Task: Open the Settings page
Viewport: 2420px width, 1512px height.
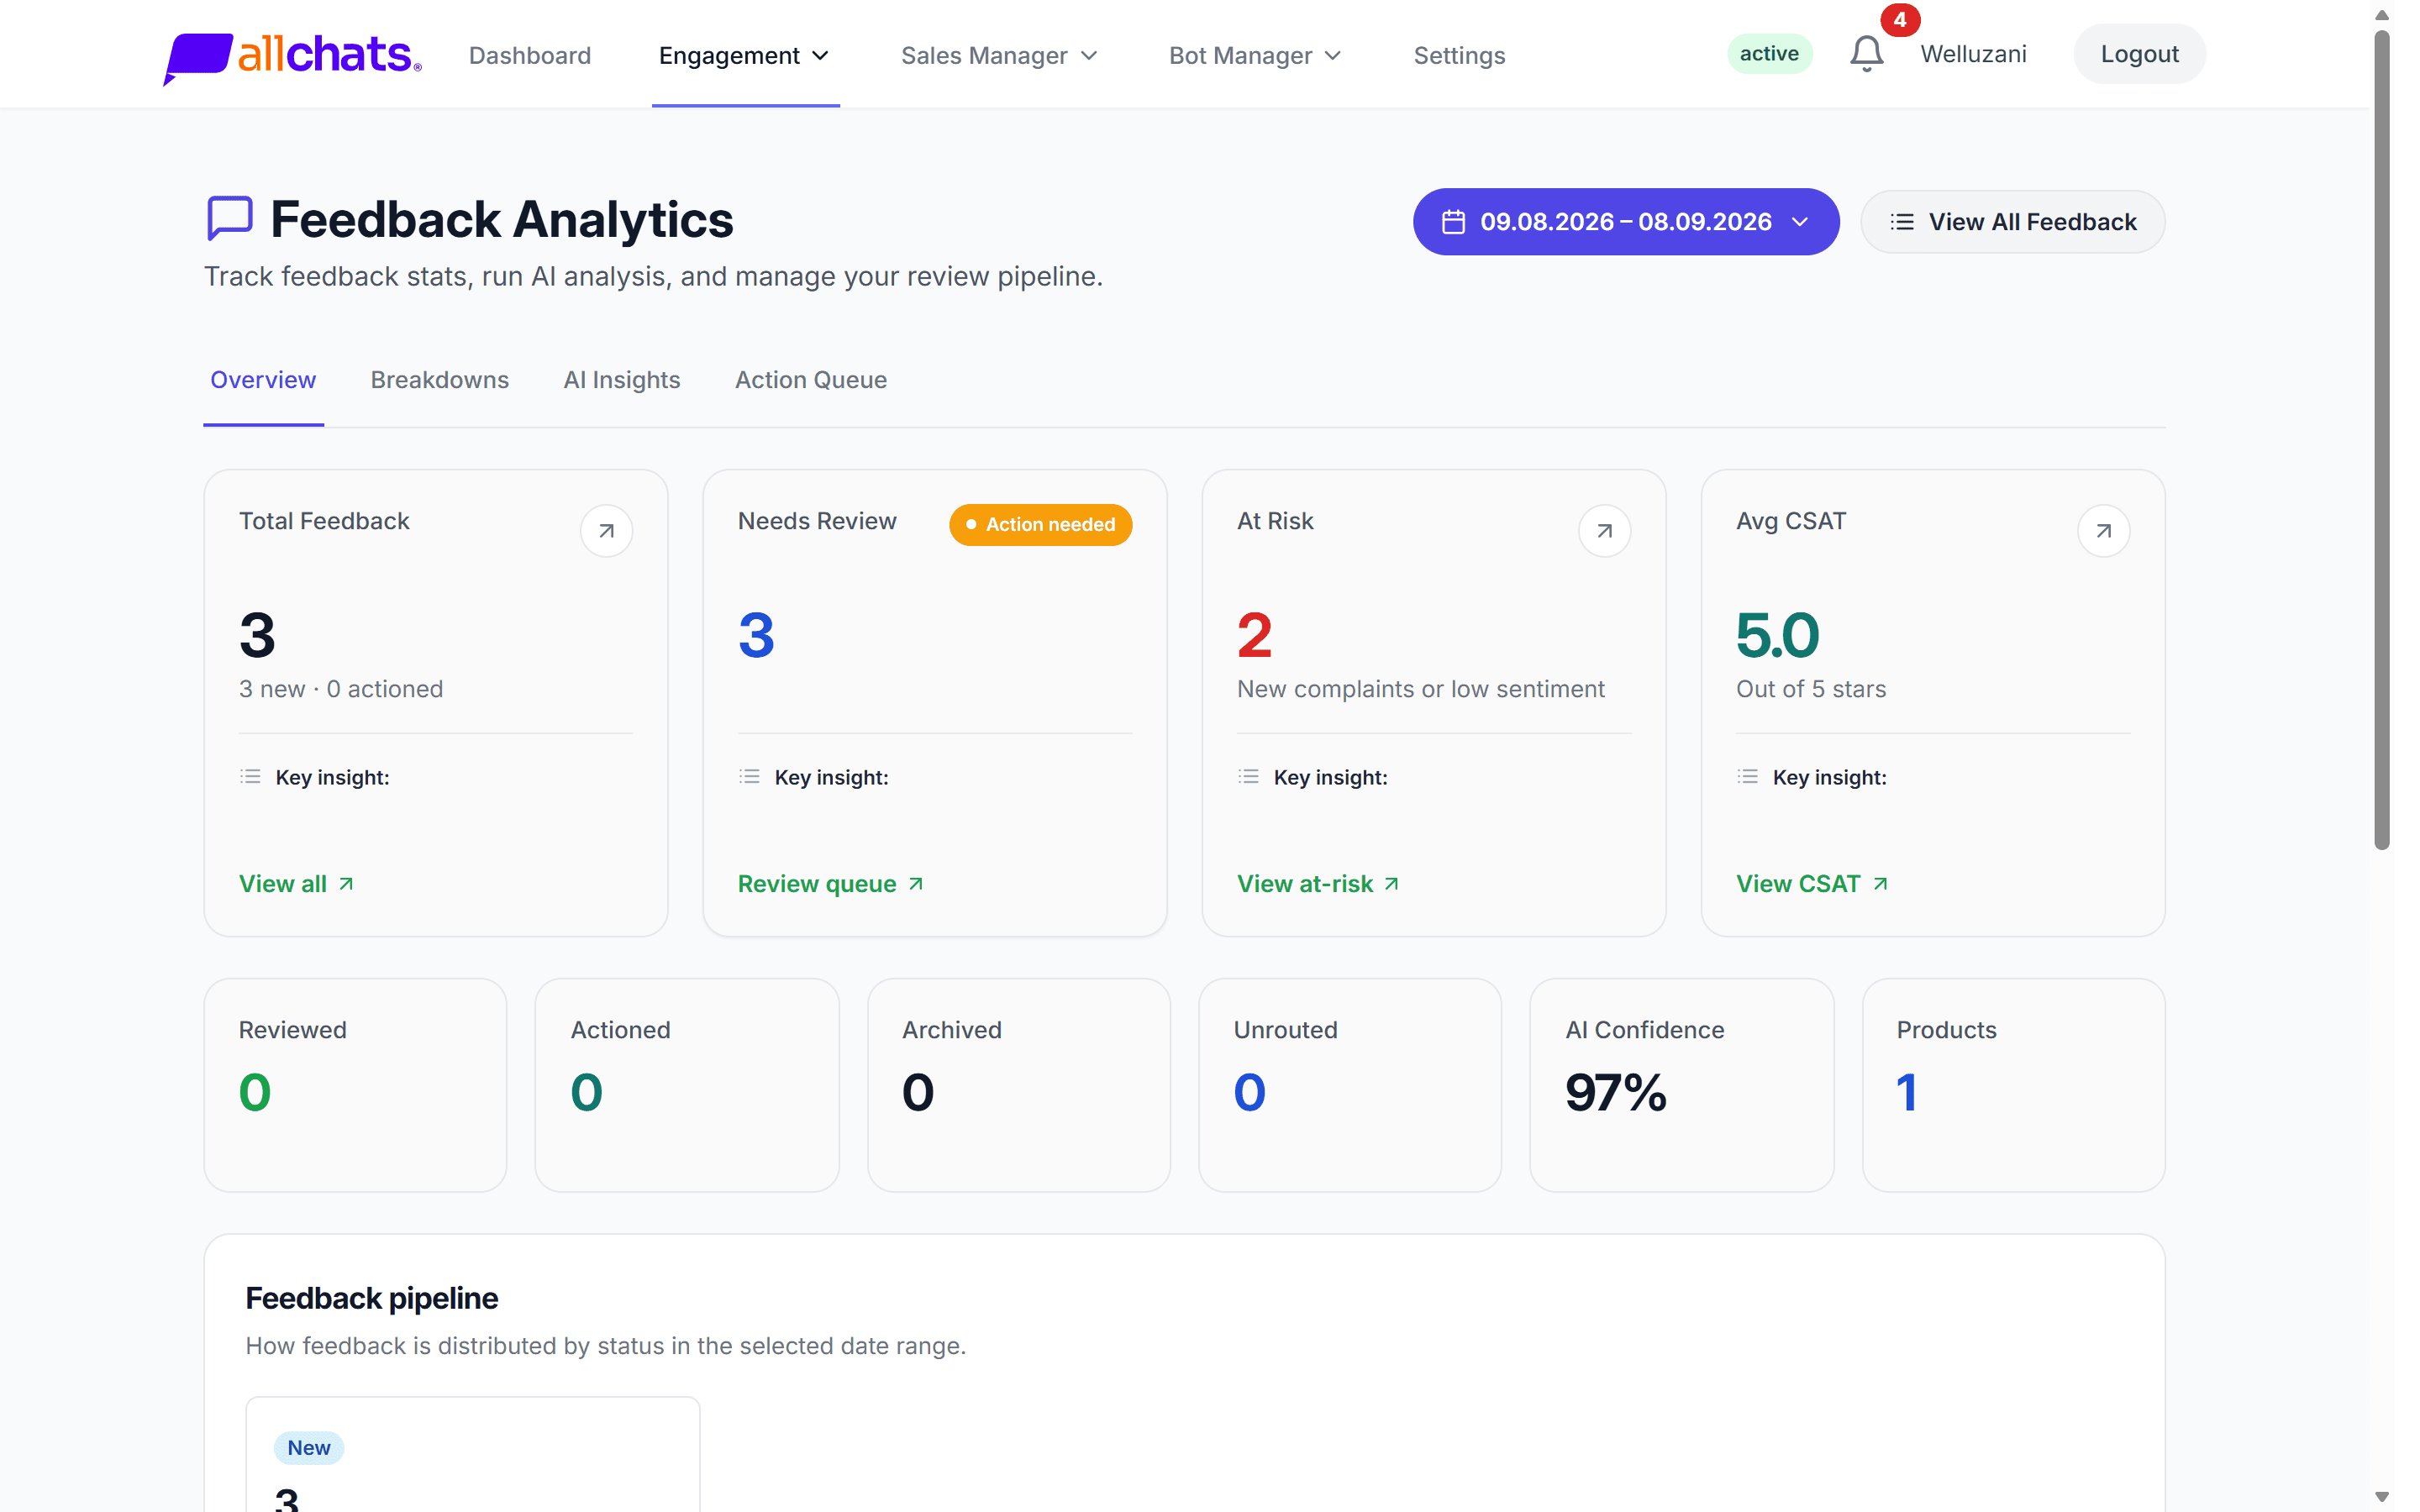Action: click(x=1459, y=55)
